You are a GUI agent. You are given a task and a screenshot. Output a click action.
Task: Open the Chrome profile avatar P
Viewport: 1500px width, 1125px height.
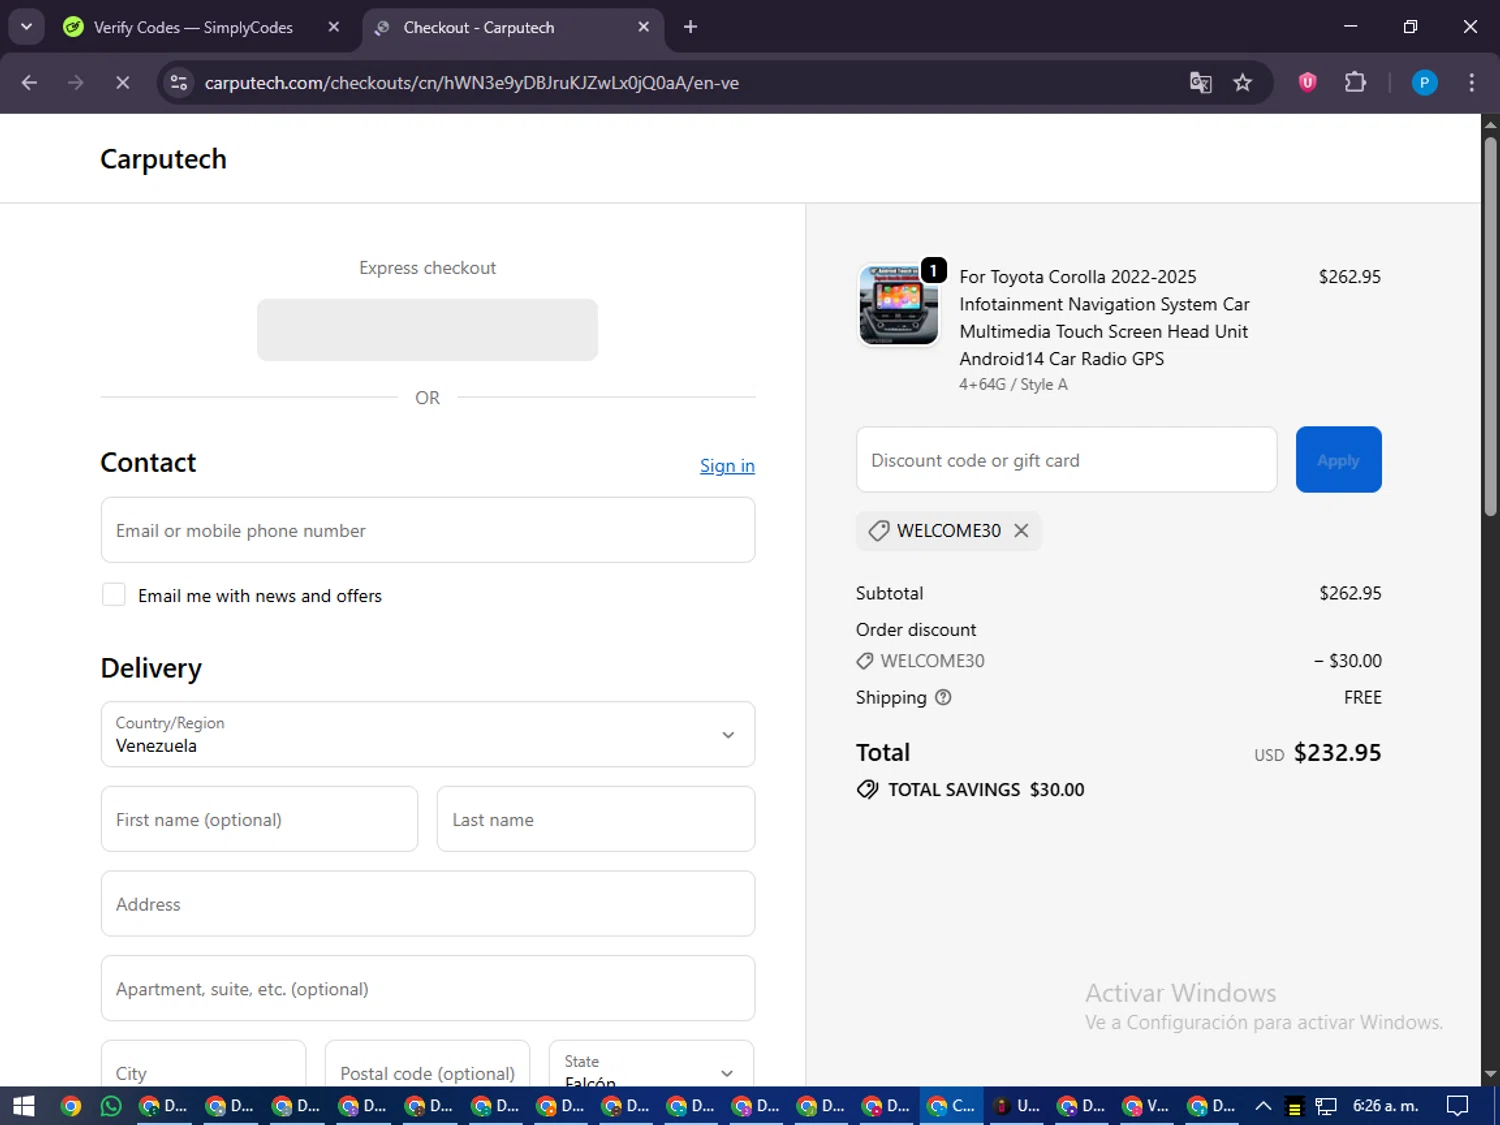point(1424,83)
